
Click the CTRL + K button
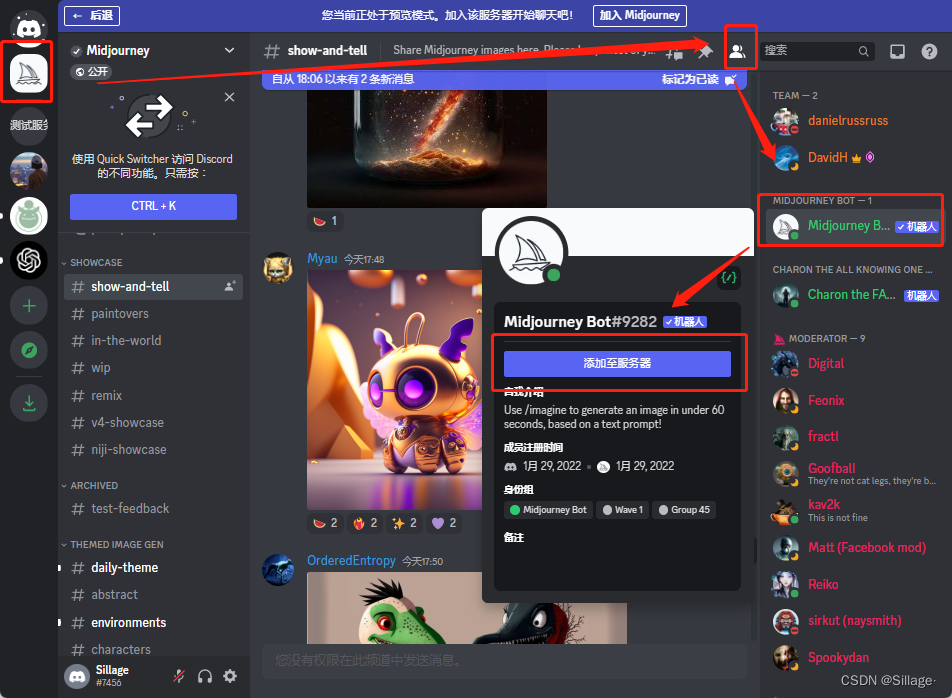[153, 206]
